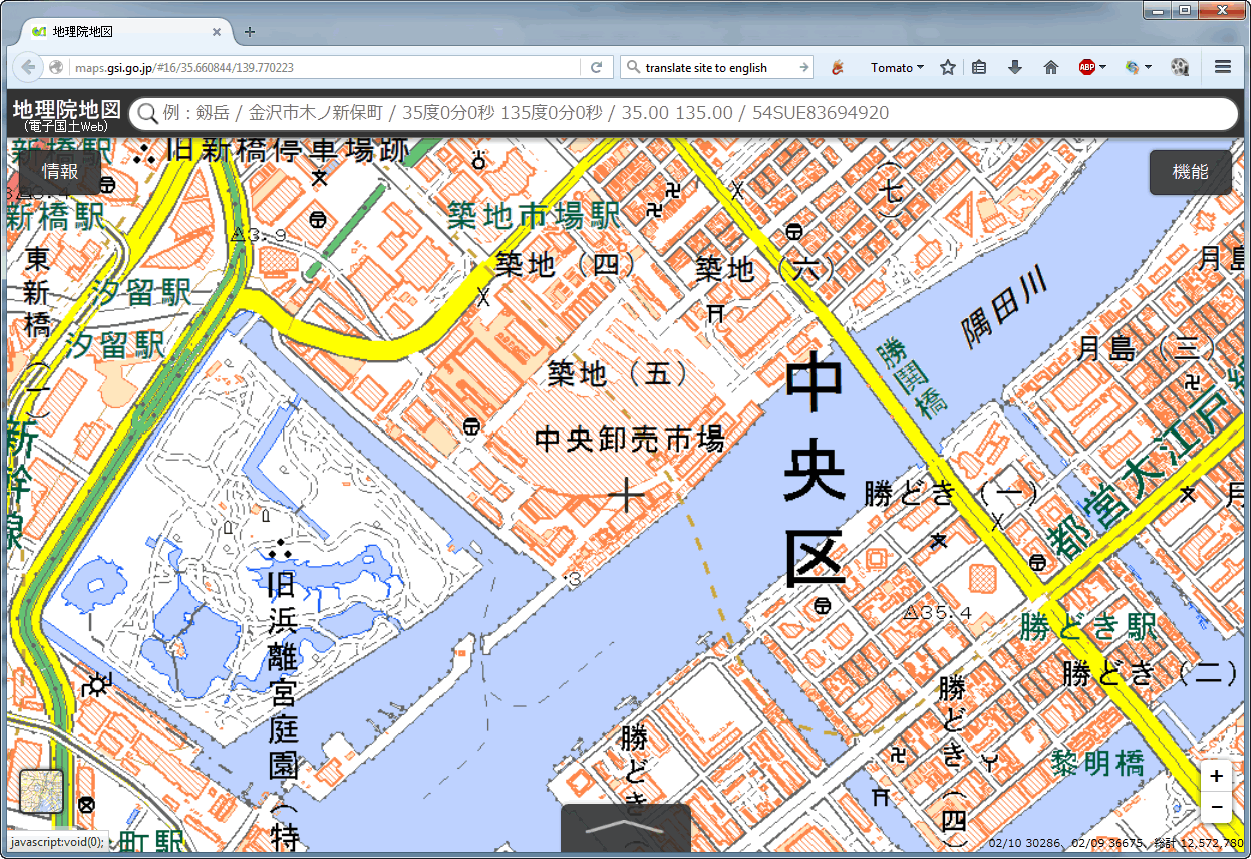Open the 機能 functions menu
Screen dimensions: 1251x859
(x=1189, y=172)
